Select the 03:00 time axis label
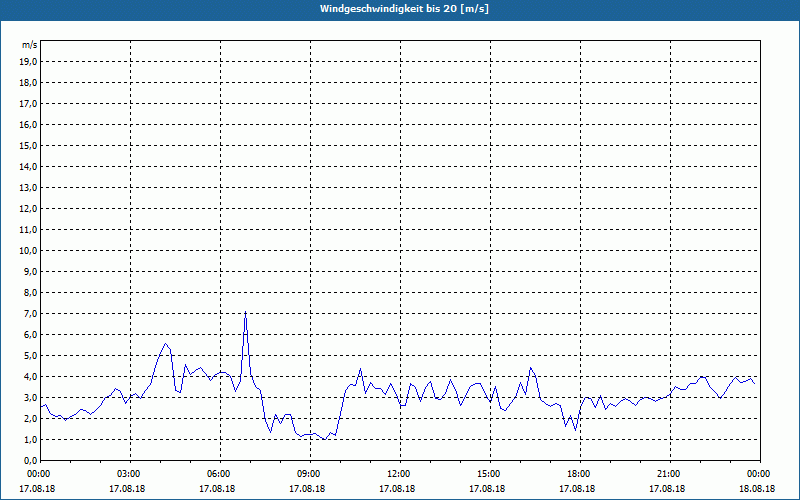 point(129,474)
